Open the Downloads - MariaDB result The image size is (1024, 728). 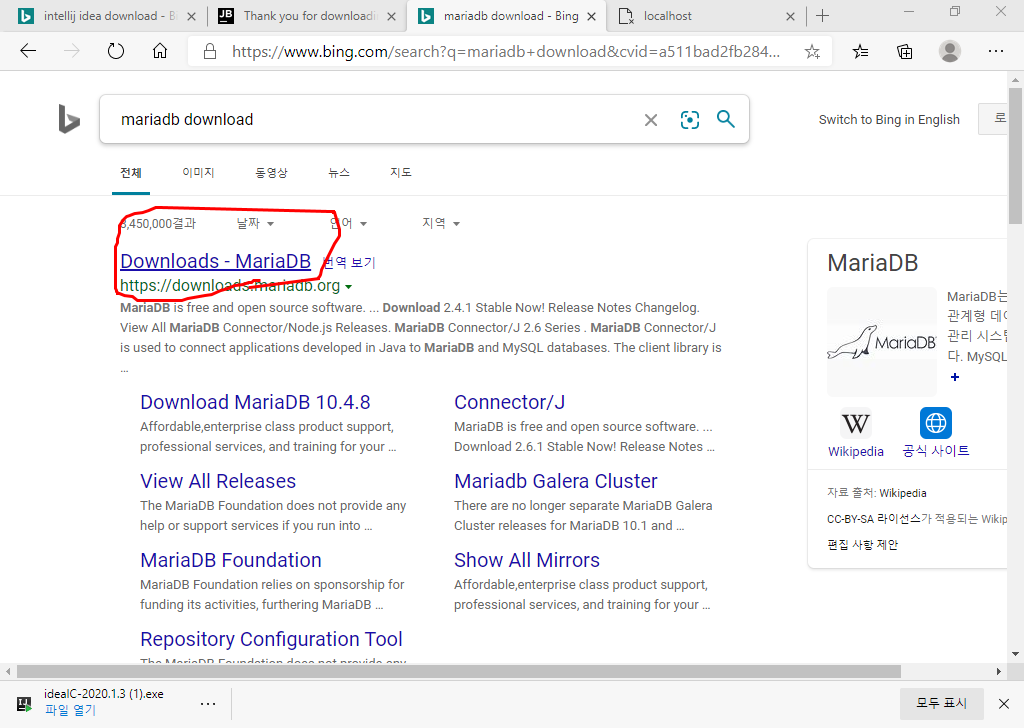(216, 261)
